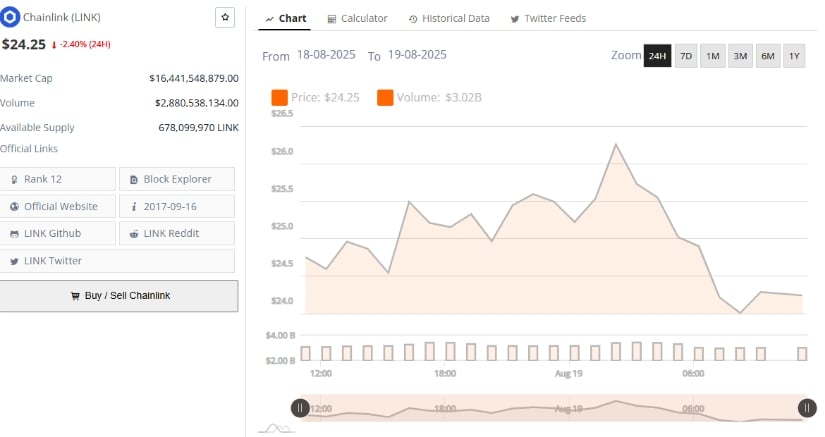Viewport: 825px width, 437px height.
Task: Open the Chart tab
Action: pyautogui.click(x=286, y=18)
